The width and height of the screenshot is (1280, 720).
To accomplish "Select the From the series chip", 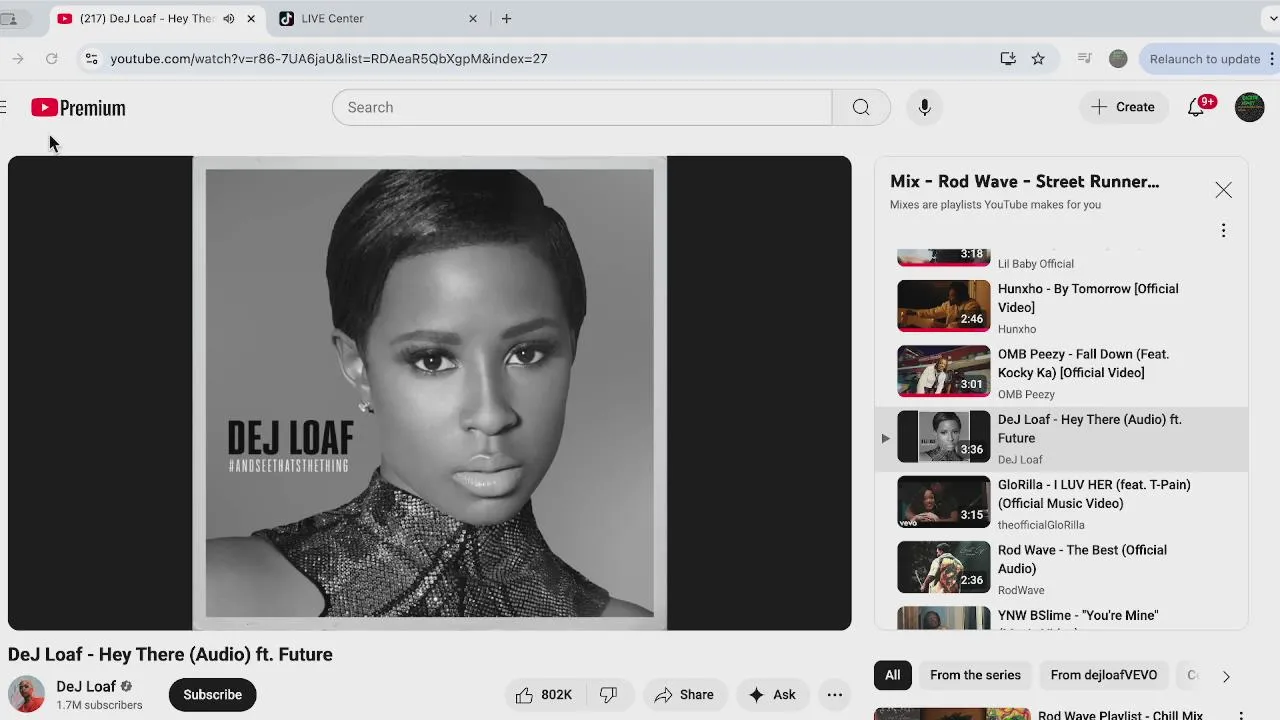I will point(975,675).
